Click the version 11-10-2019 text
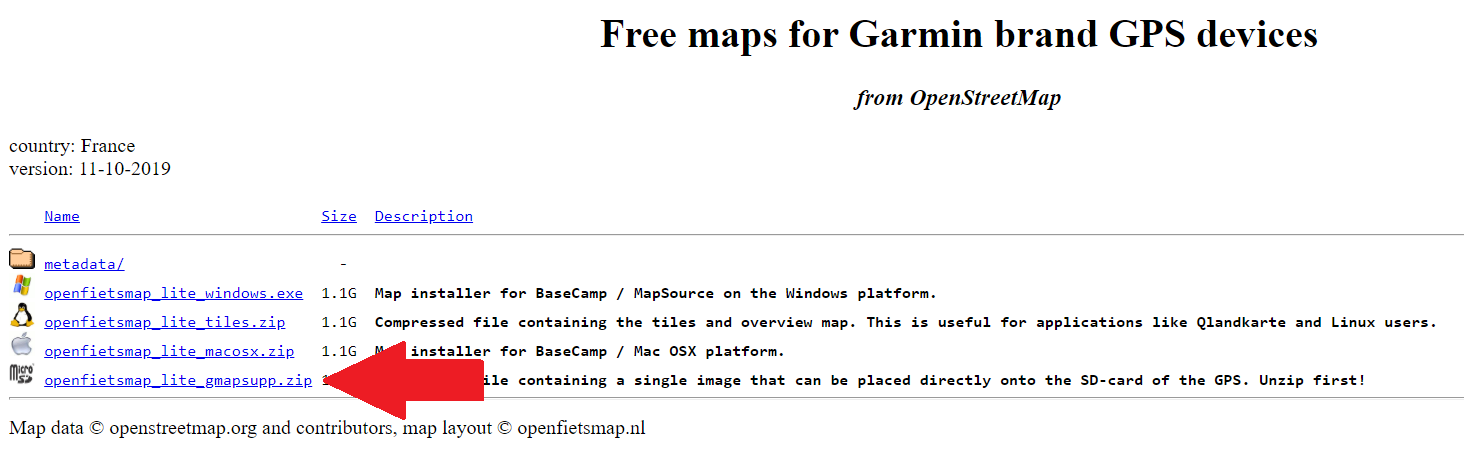 [90, 169]
